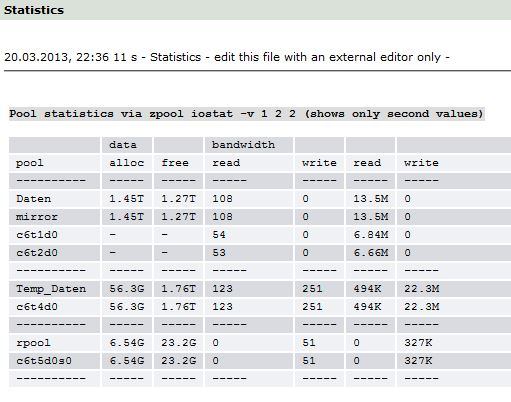Image resolution: width=511 pixels, height=402 pixels.
Task: Click the c6t5d0s0 disk name
Action: (x=44, y=361)
